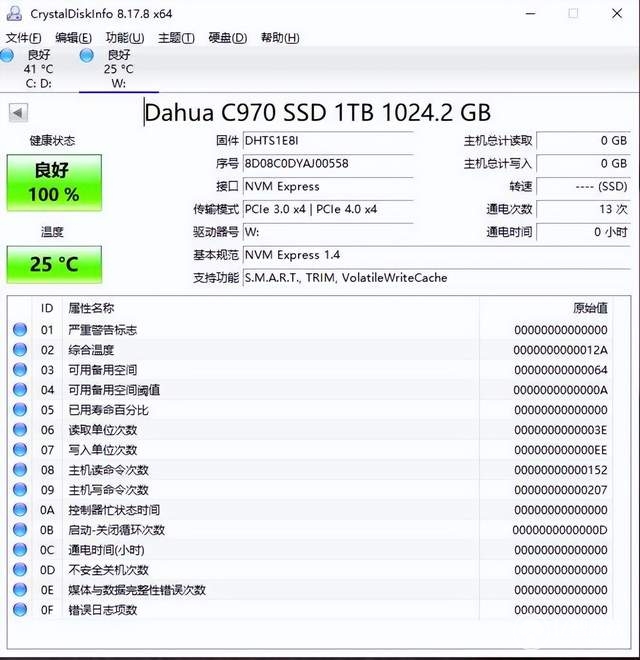Click status orb for 05 已用寿命百分比
The height and width of the screenshot is (660, 640).
point(20,410)
